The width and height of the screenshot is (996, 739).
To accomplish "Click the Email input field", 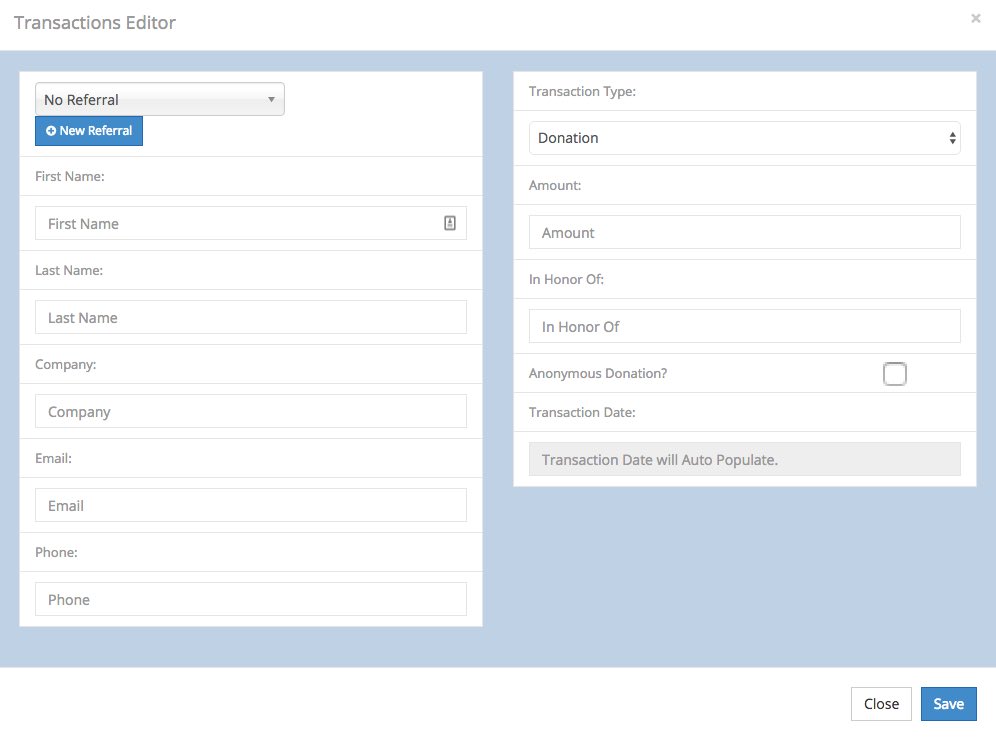I will coord(250,506).
